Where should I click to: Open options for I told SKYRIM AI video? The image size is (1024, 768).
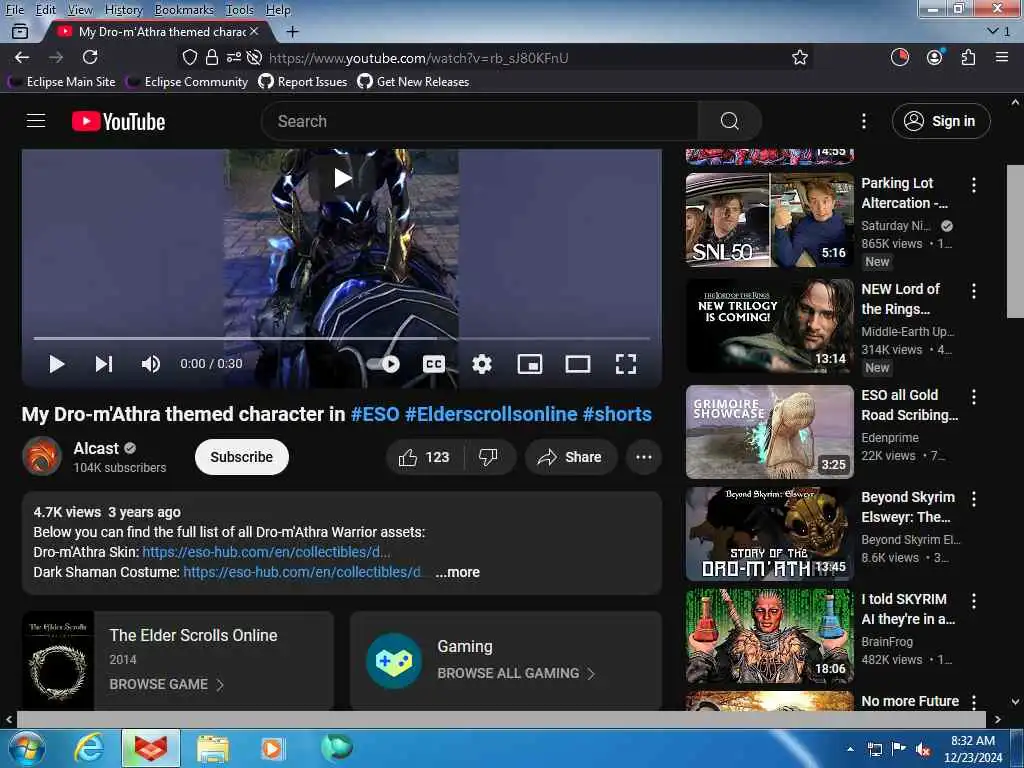pos(974,601)
